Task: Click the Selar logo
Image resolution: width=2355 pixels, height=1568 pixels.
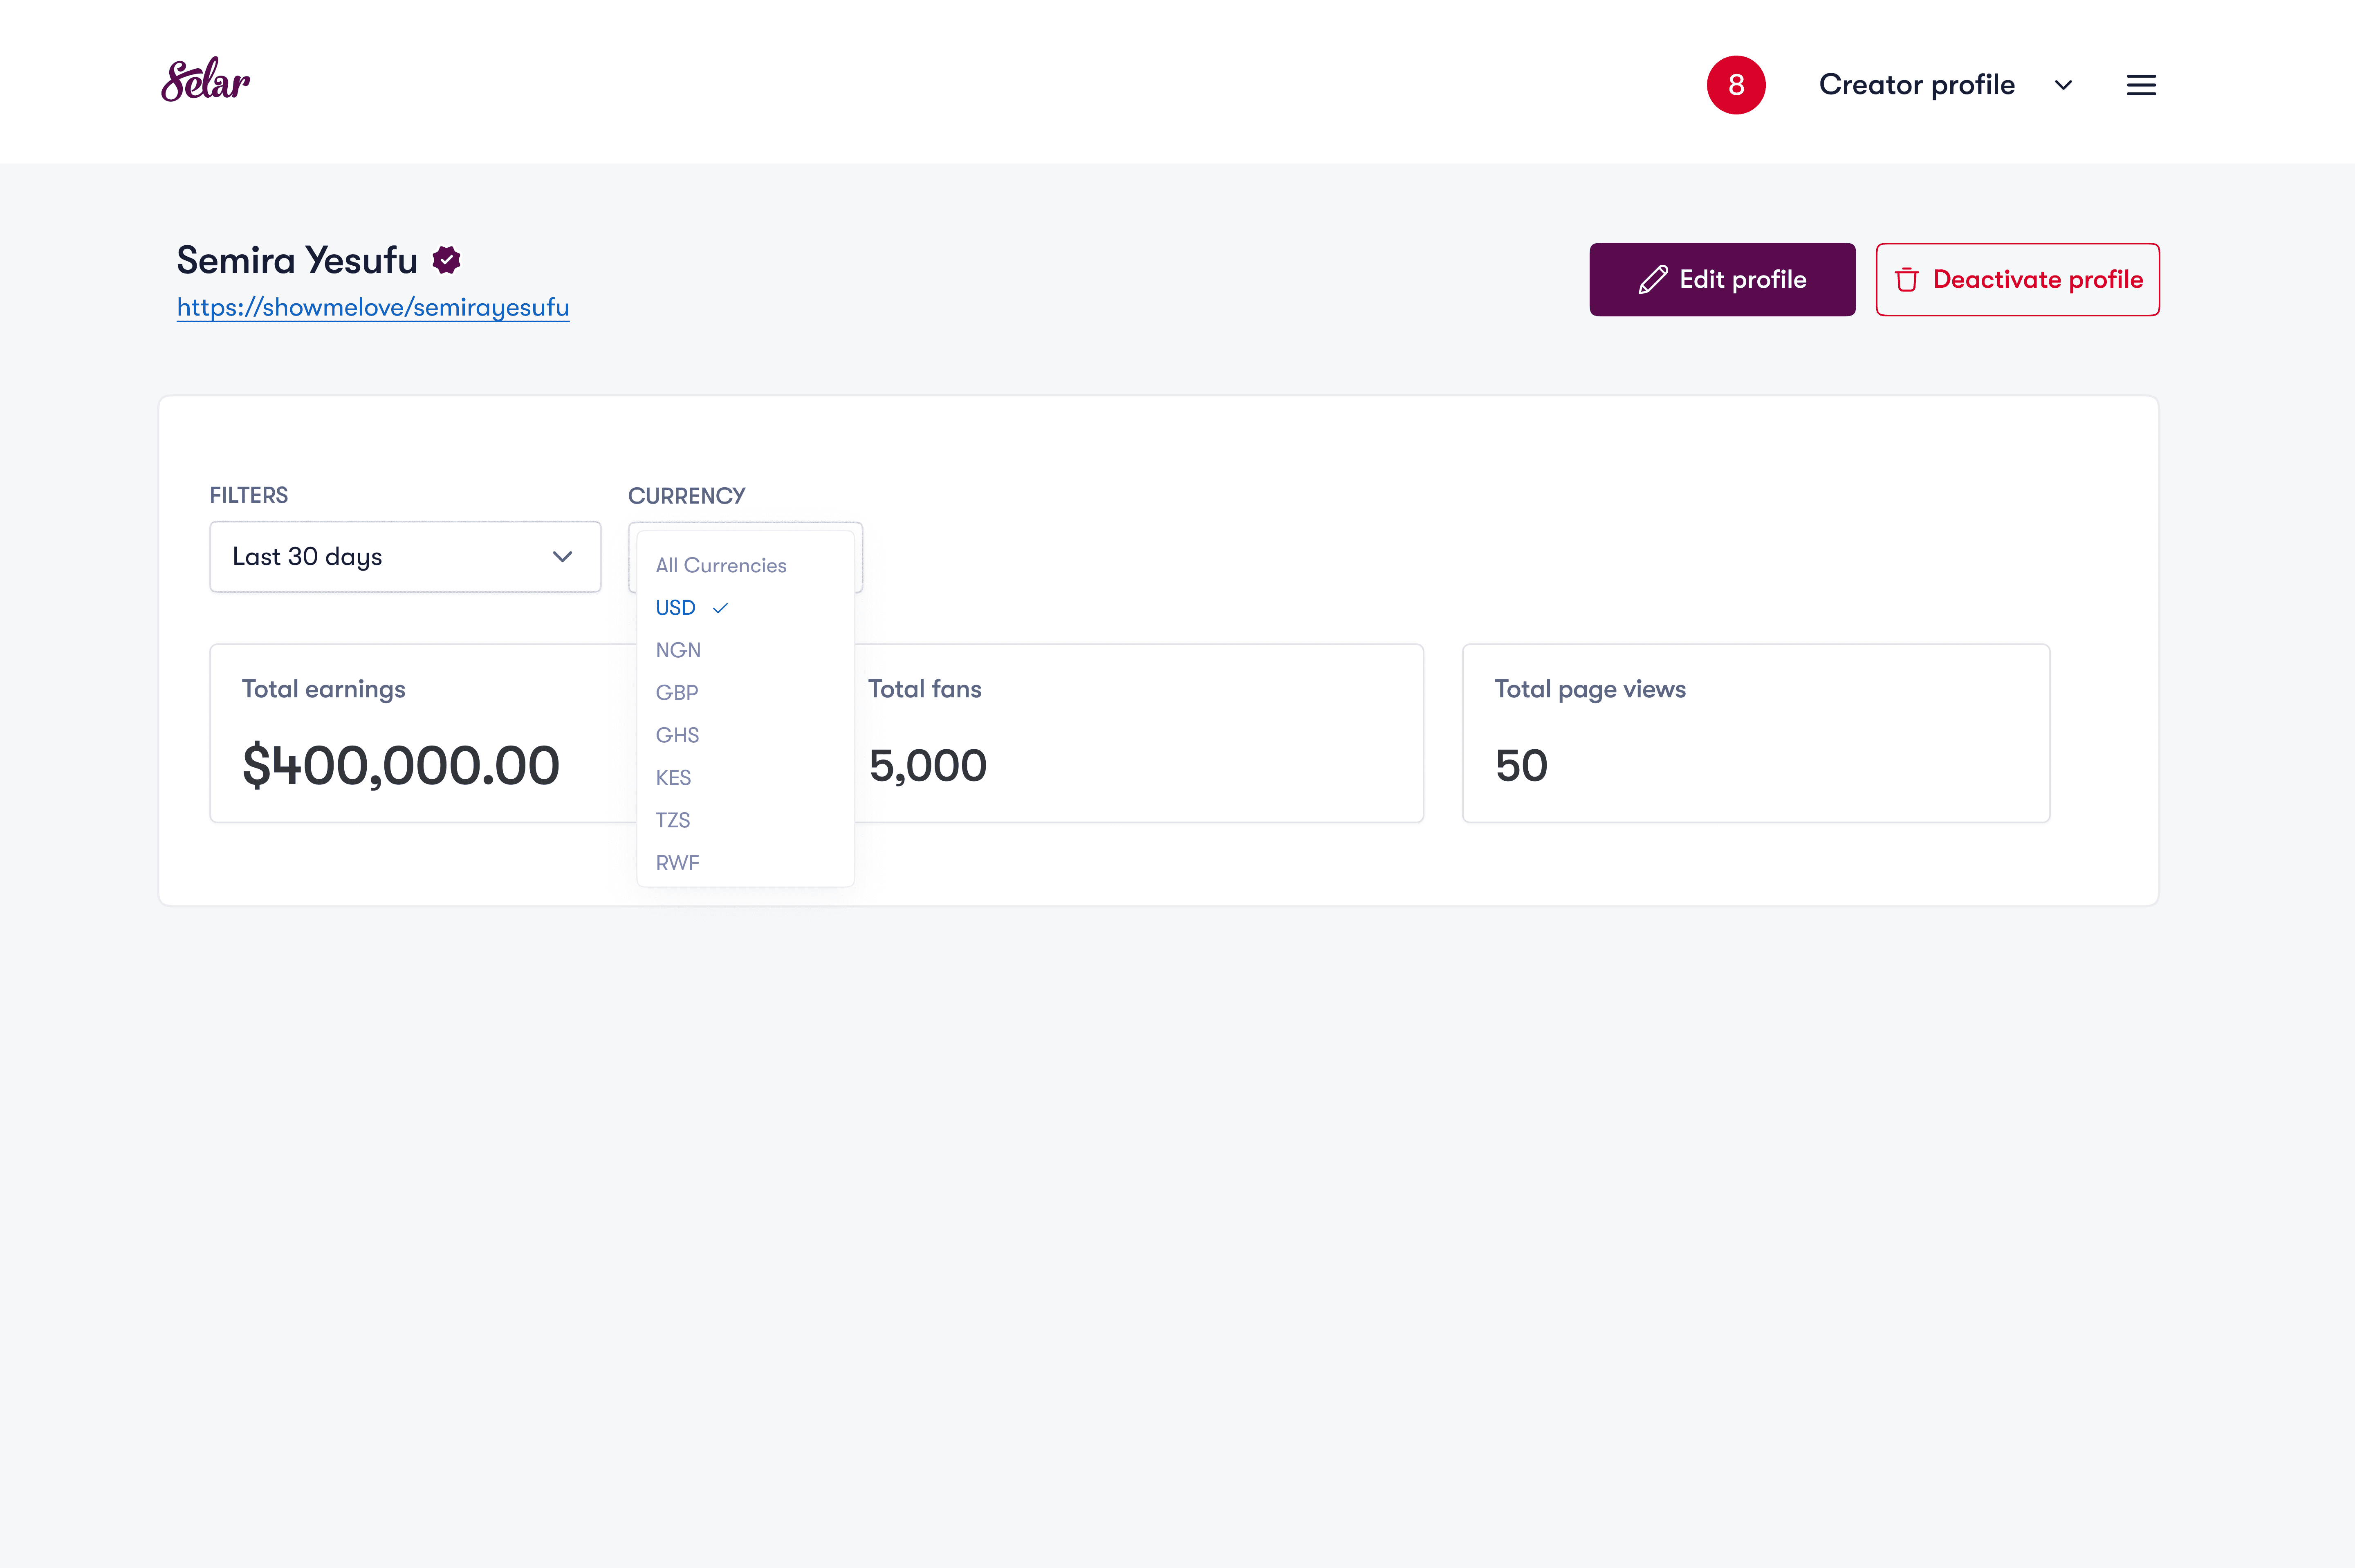Action: click(x=205, y=80)
